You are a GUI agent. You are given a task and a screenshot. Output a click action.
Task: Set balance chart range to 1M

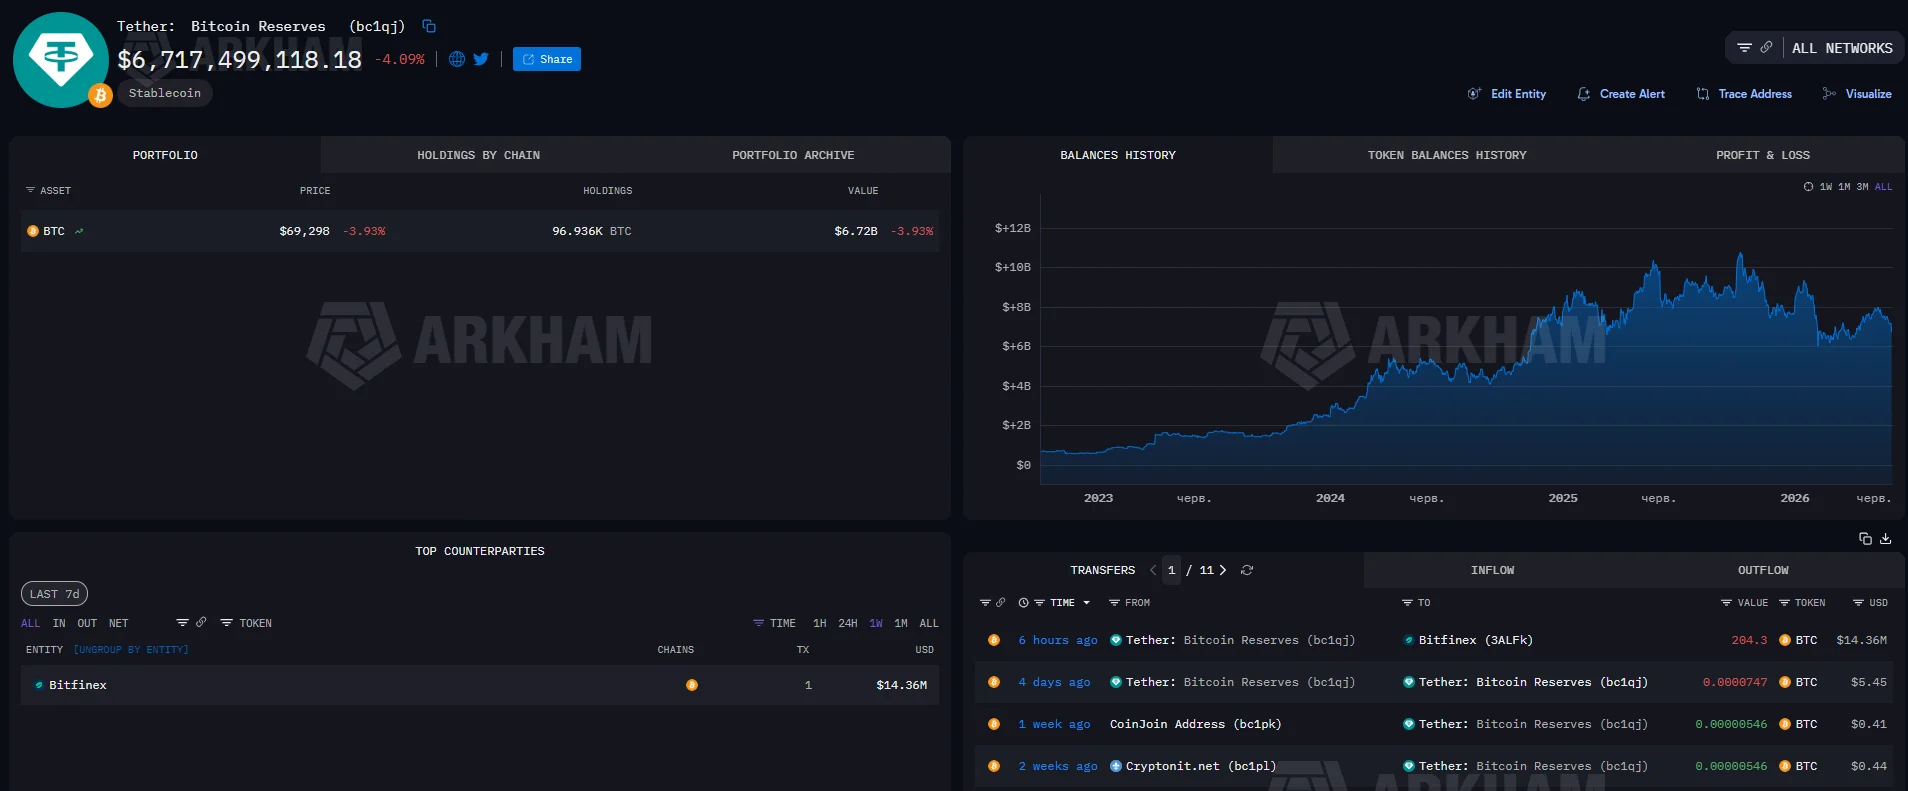point(1844,187)
